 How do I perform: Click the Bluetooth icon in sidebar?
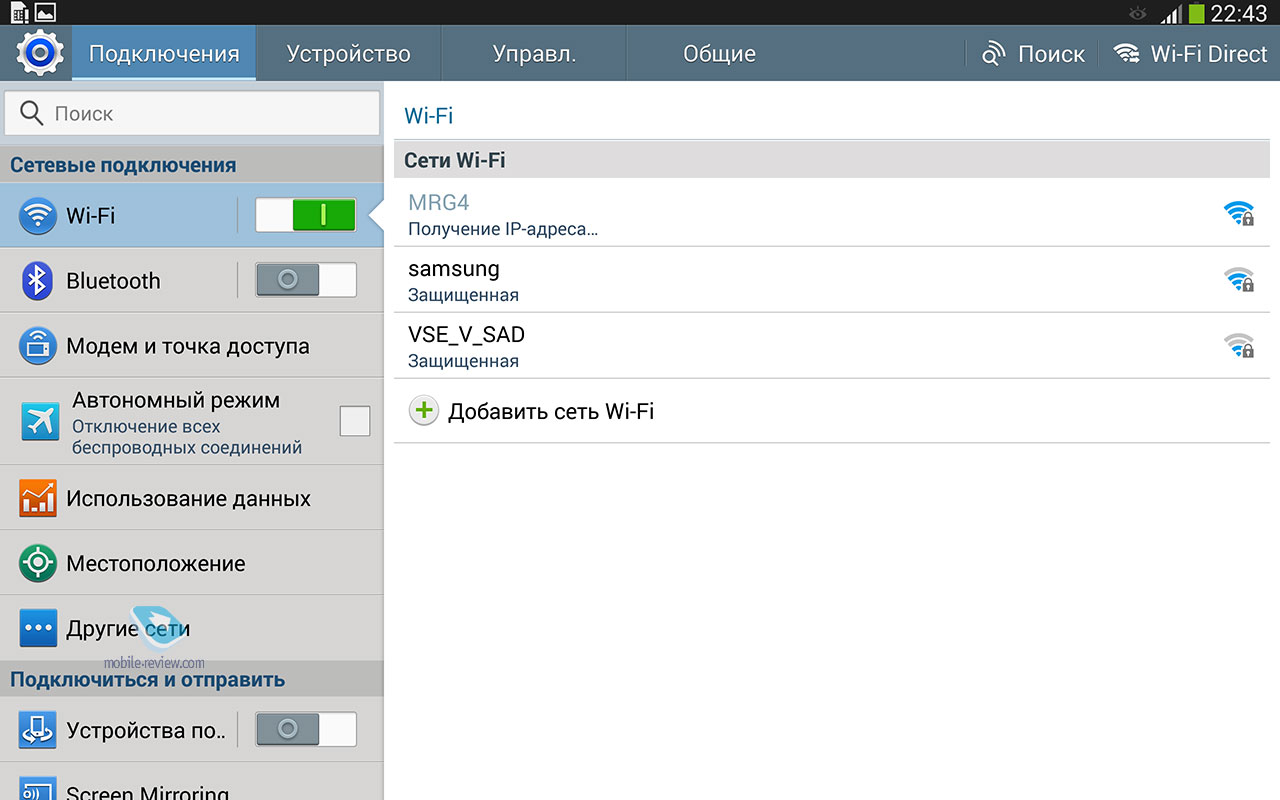pos(38,281)
